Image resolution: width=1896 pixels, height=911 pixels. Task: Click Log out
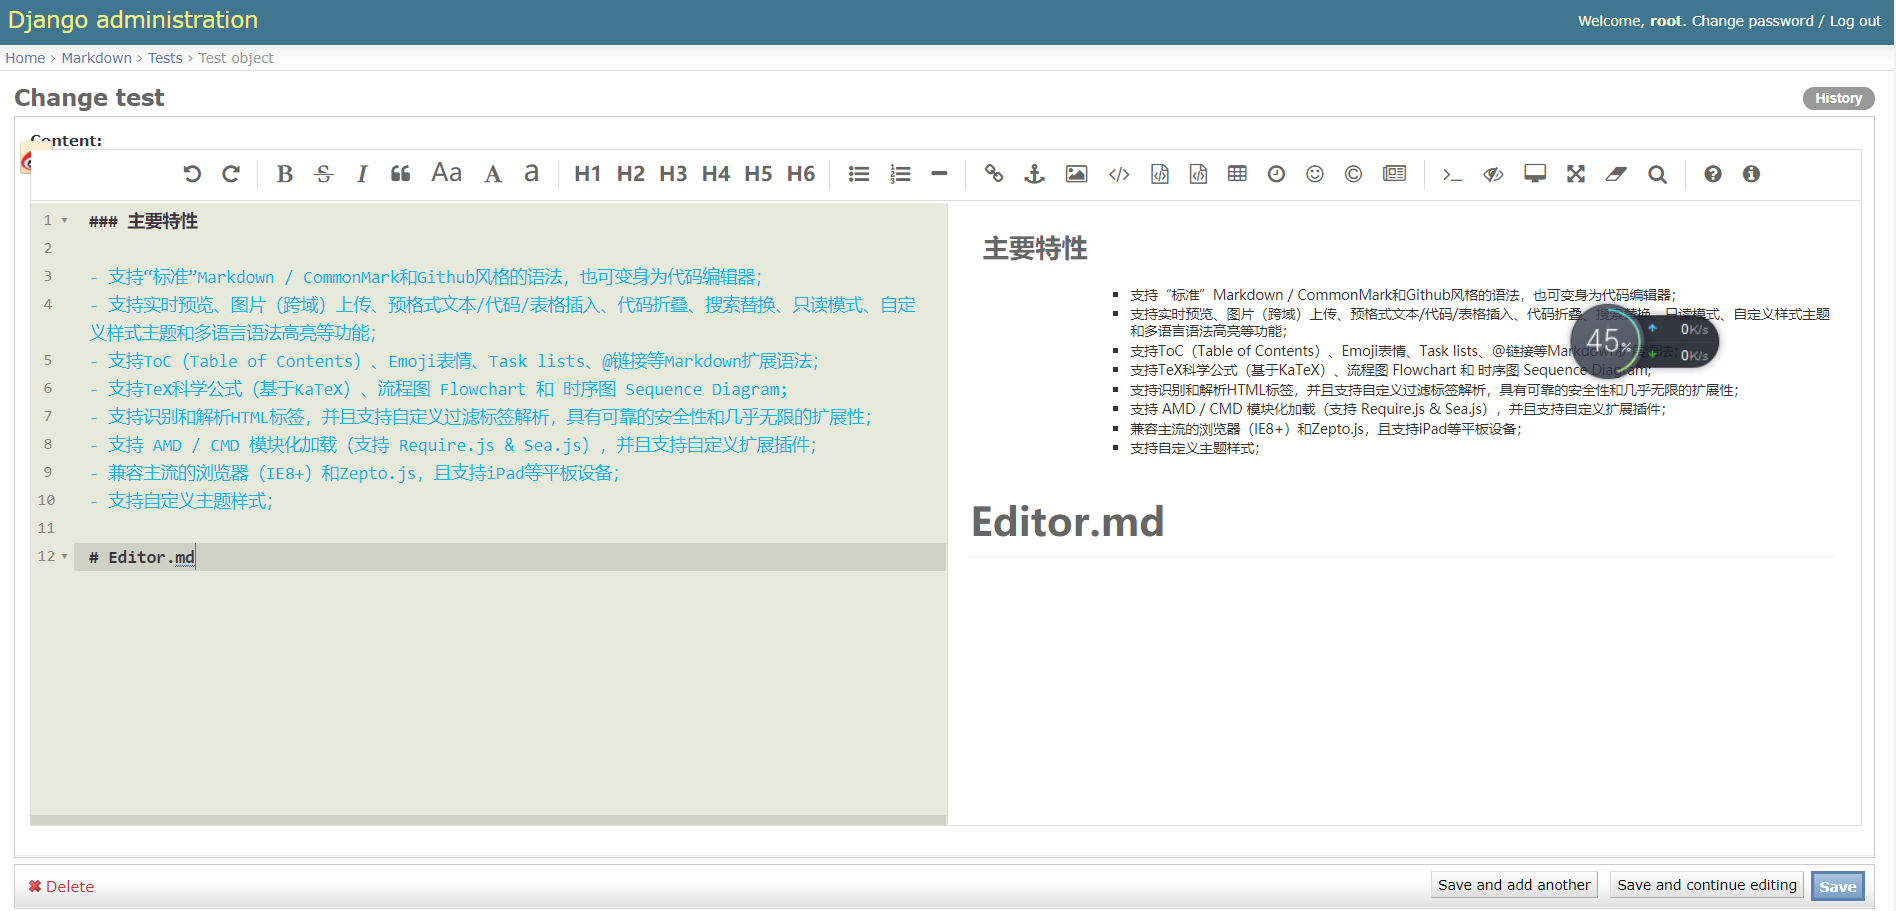pyautogui.click(x=1855, y=21)
